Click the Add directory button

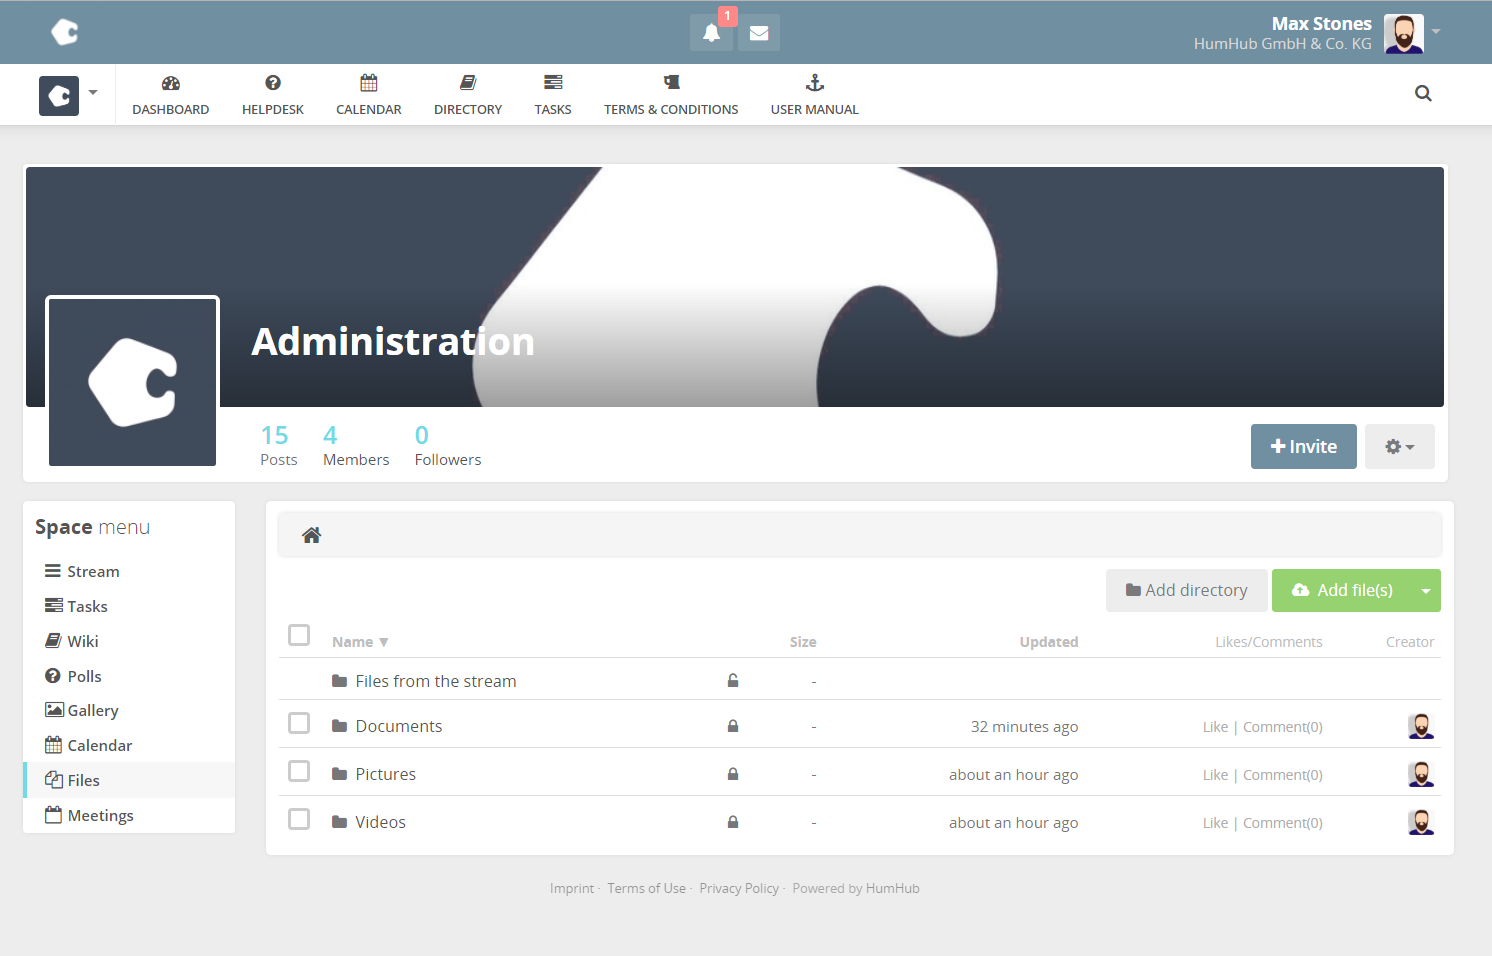(x=1186, y=591)
